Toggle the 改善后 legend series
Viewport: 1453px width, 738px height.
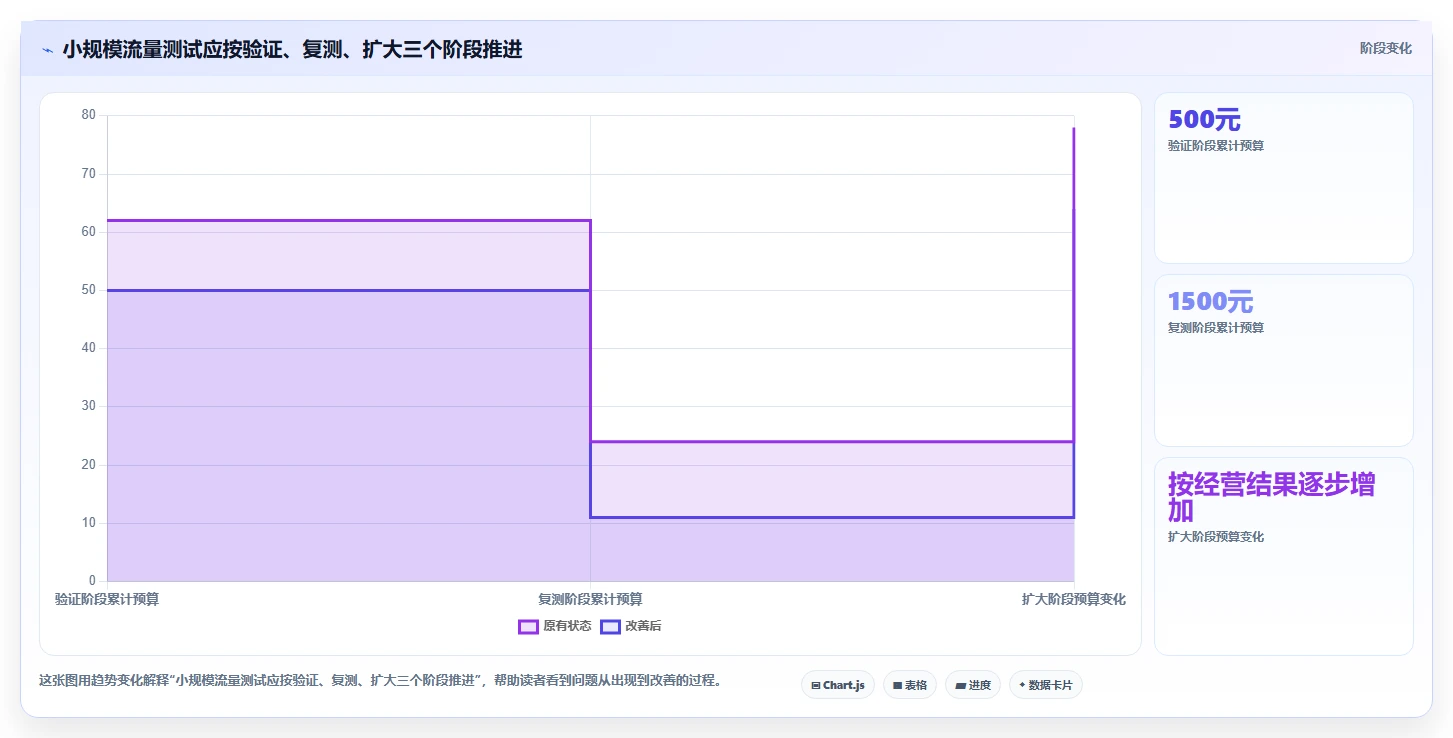(631, 627)
